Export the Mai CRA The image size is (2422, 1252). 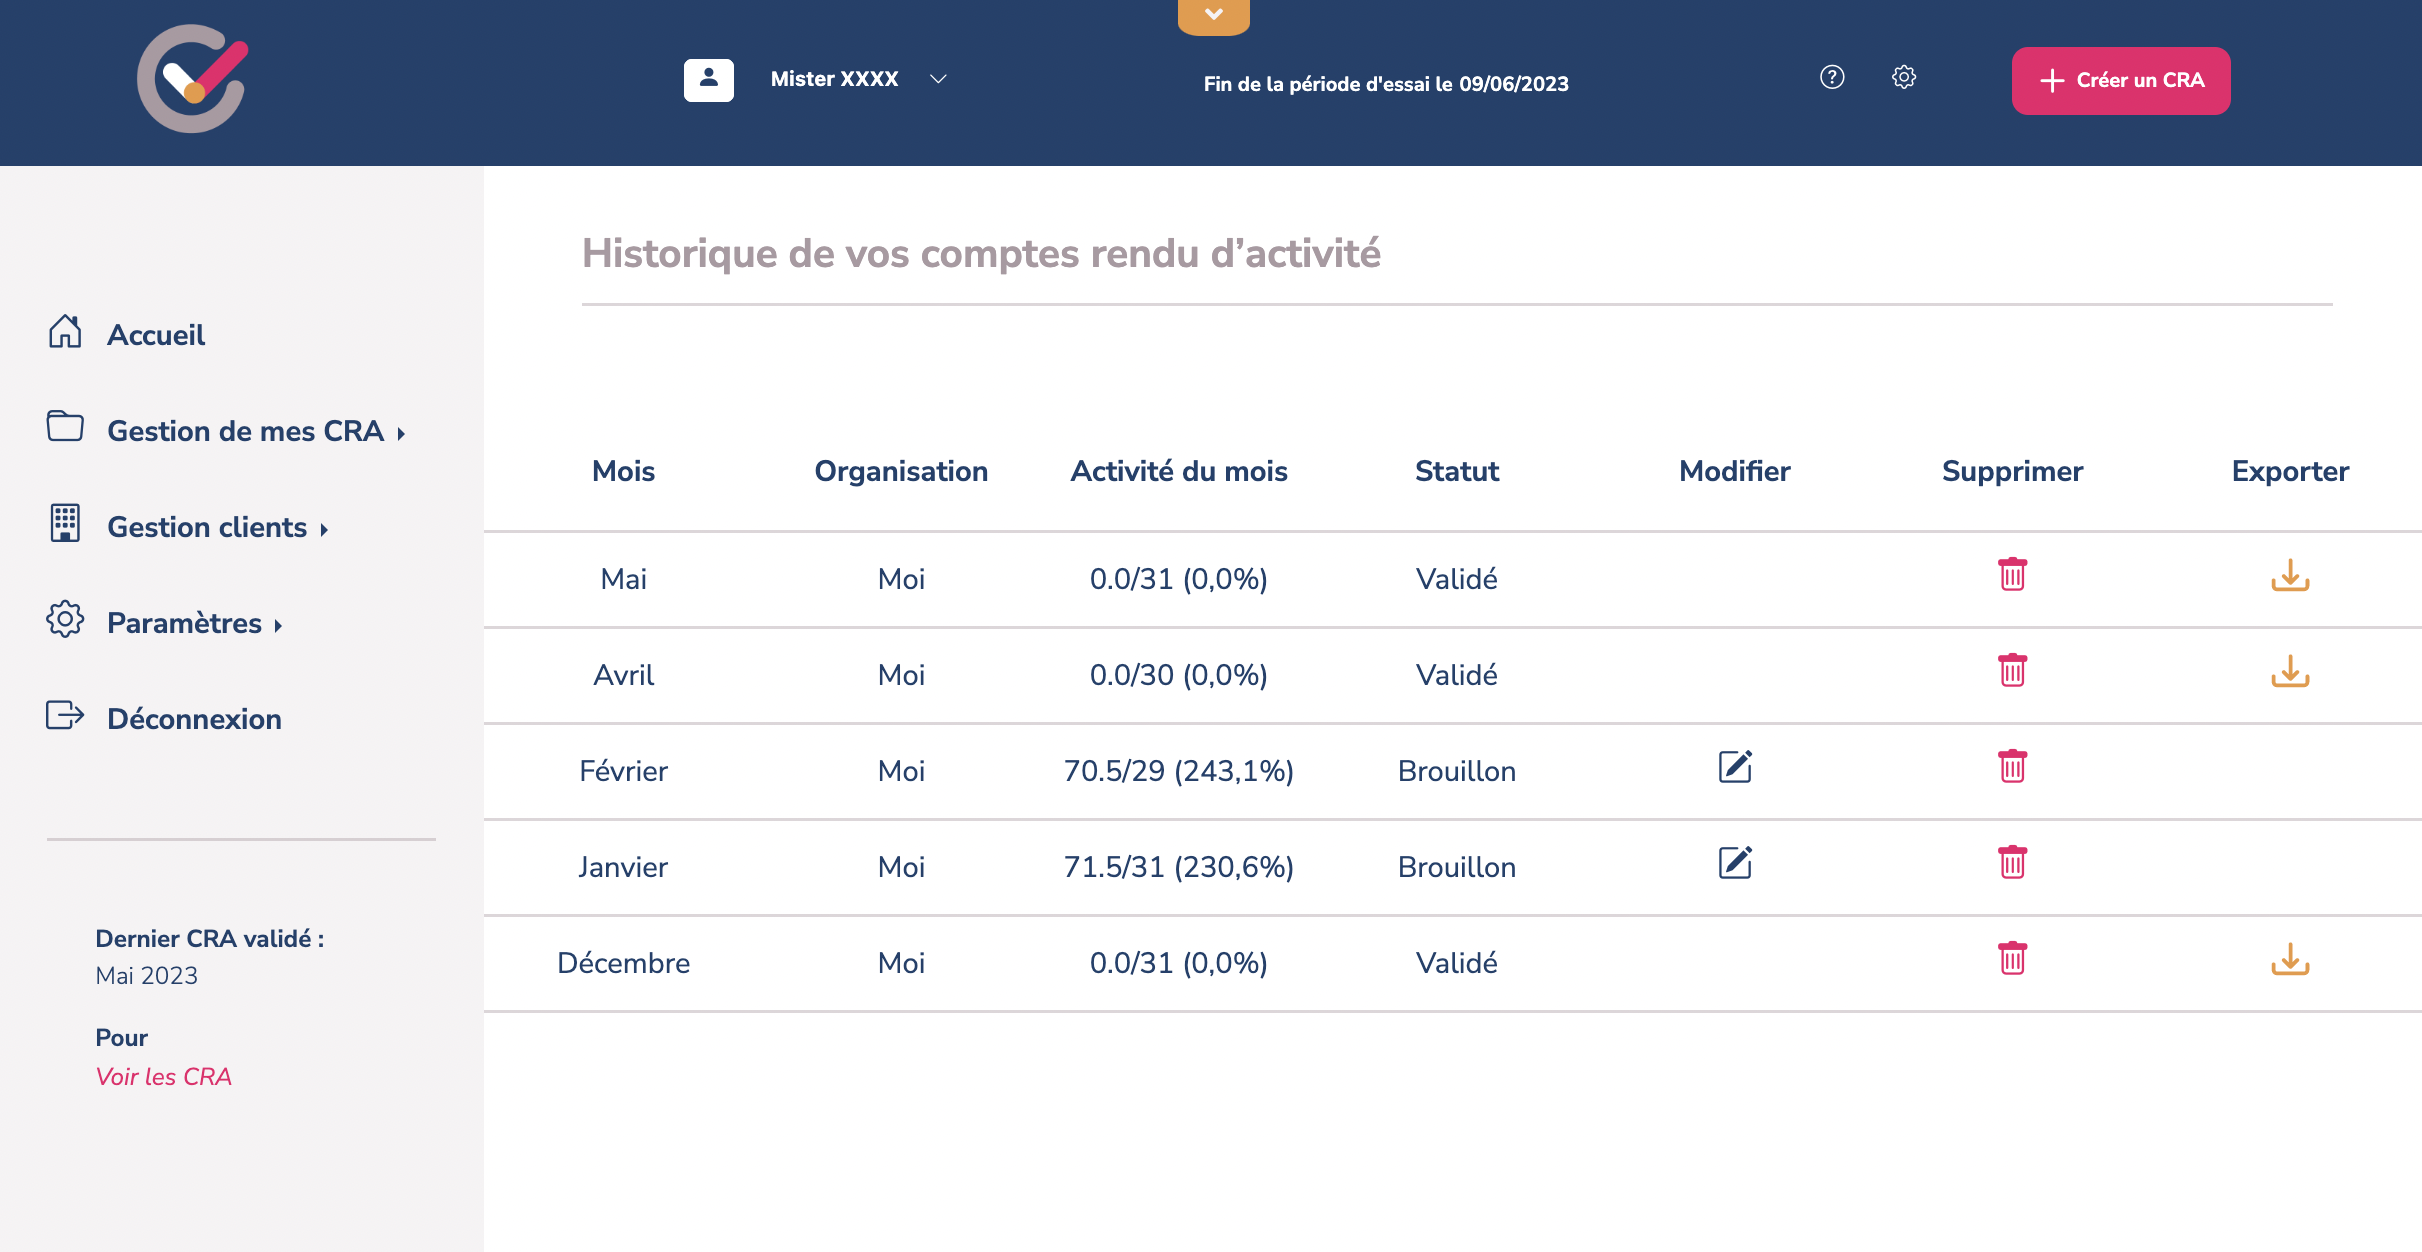(x=2289, y=575)
